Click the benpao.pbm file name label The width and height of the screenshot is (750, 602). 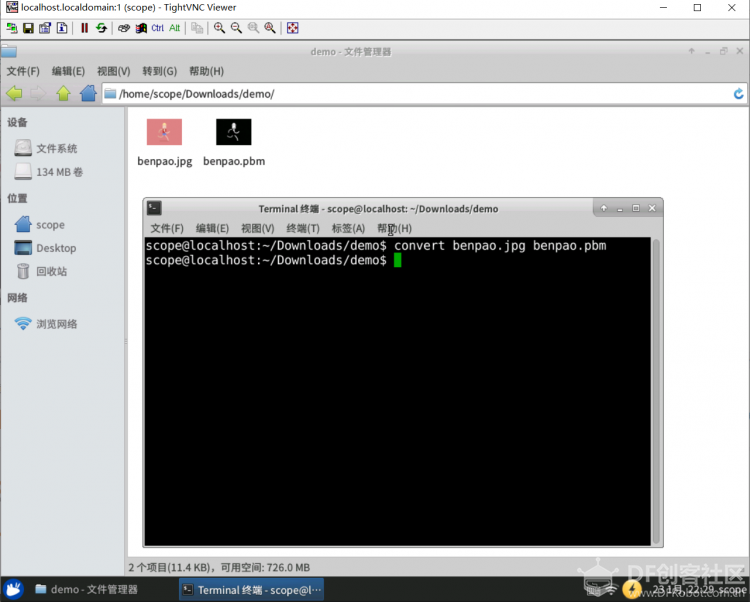click(234, 161)
